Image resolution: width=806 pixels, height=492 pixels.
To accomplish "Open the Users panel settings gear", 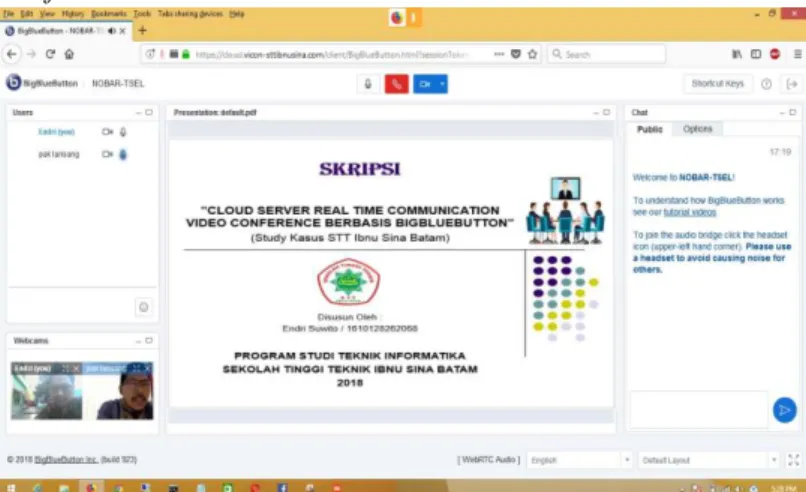I will pos(143,307).
